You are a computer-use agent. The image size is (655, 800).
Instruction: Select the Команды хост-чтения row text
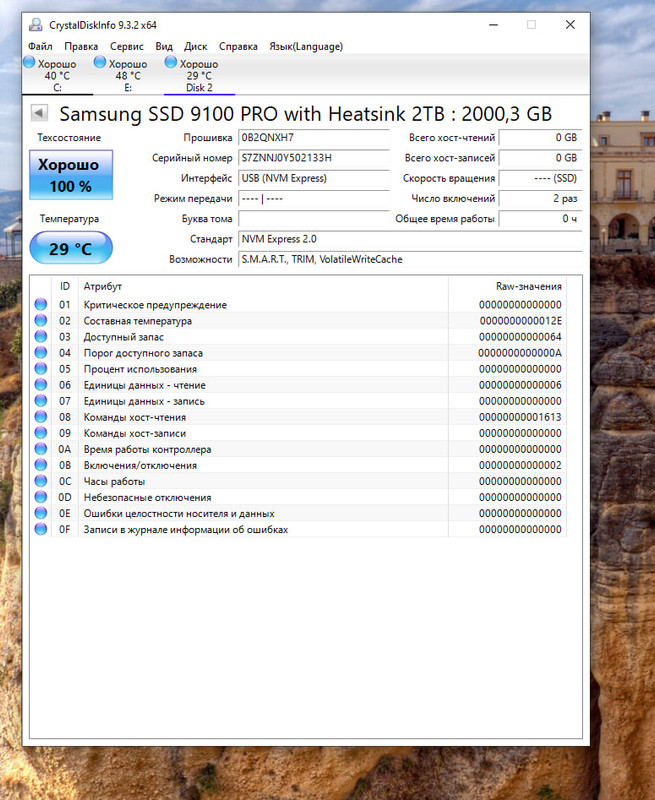pyautogui.click(x=135, y=417)
